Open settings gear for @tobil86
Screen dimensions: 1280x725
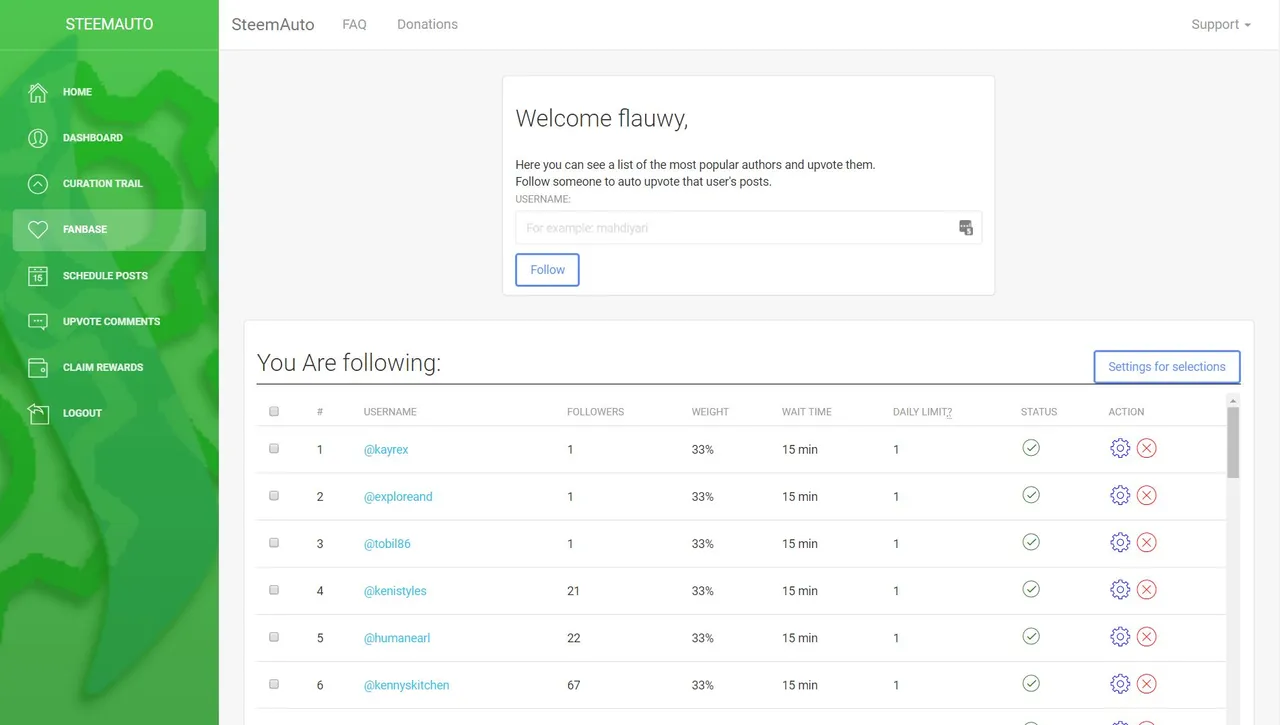point(1120,543)
